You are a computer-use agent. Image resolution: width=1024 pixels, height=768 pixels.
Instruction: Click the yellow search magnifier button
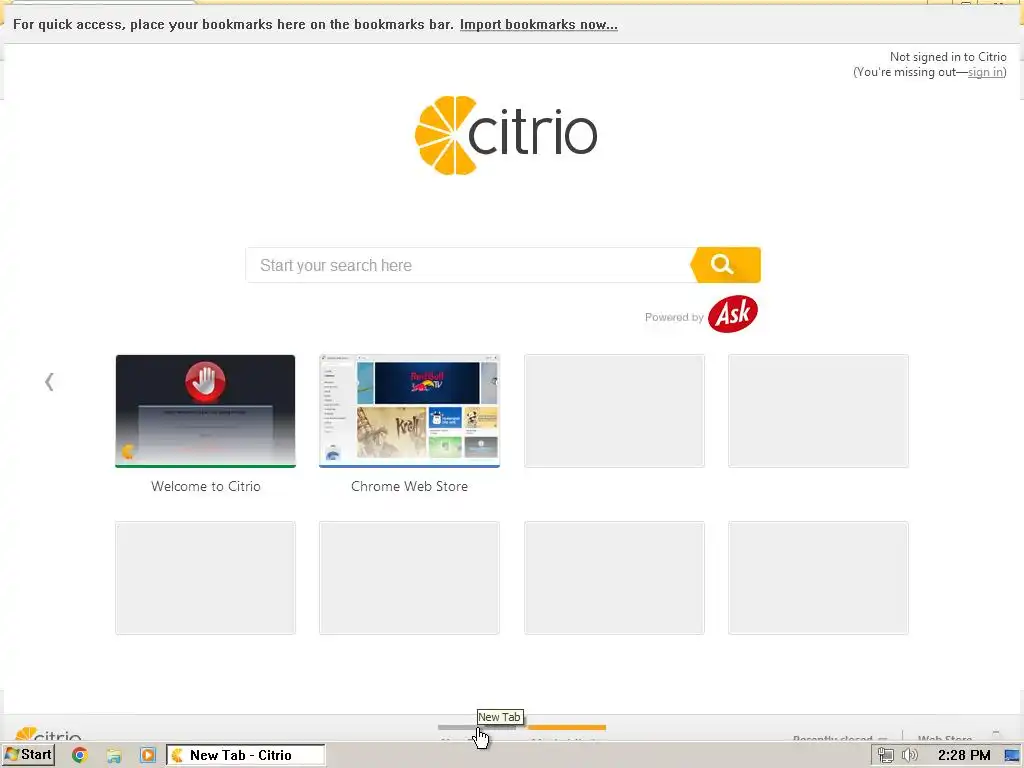click(726, 264)
